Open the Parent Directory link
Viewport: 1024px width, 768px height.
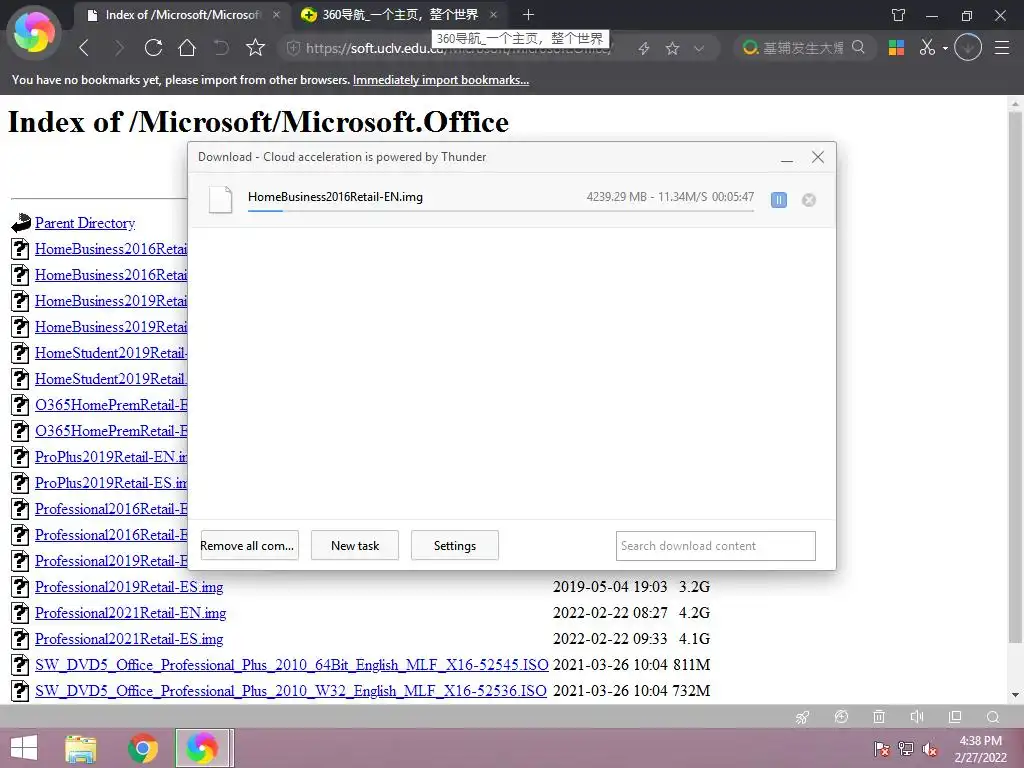click(85, 223)
